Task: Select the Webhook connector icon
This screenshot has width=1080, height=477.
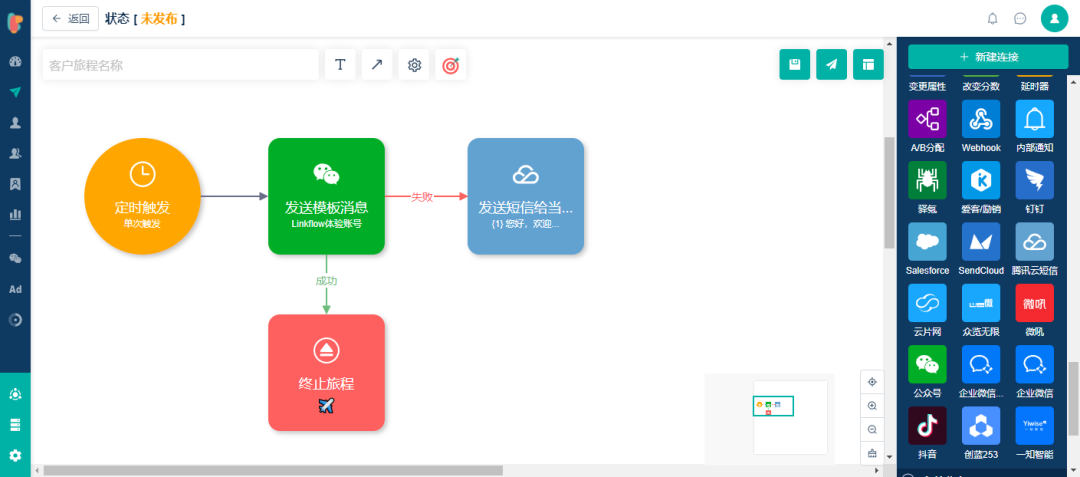Action: click(981, 119)
